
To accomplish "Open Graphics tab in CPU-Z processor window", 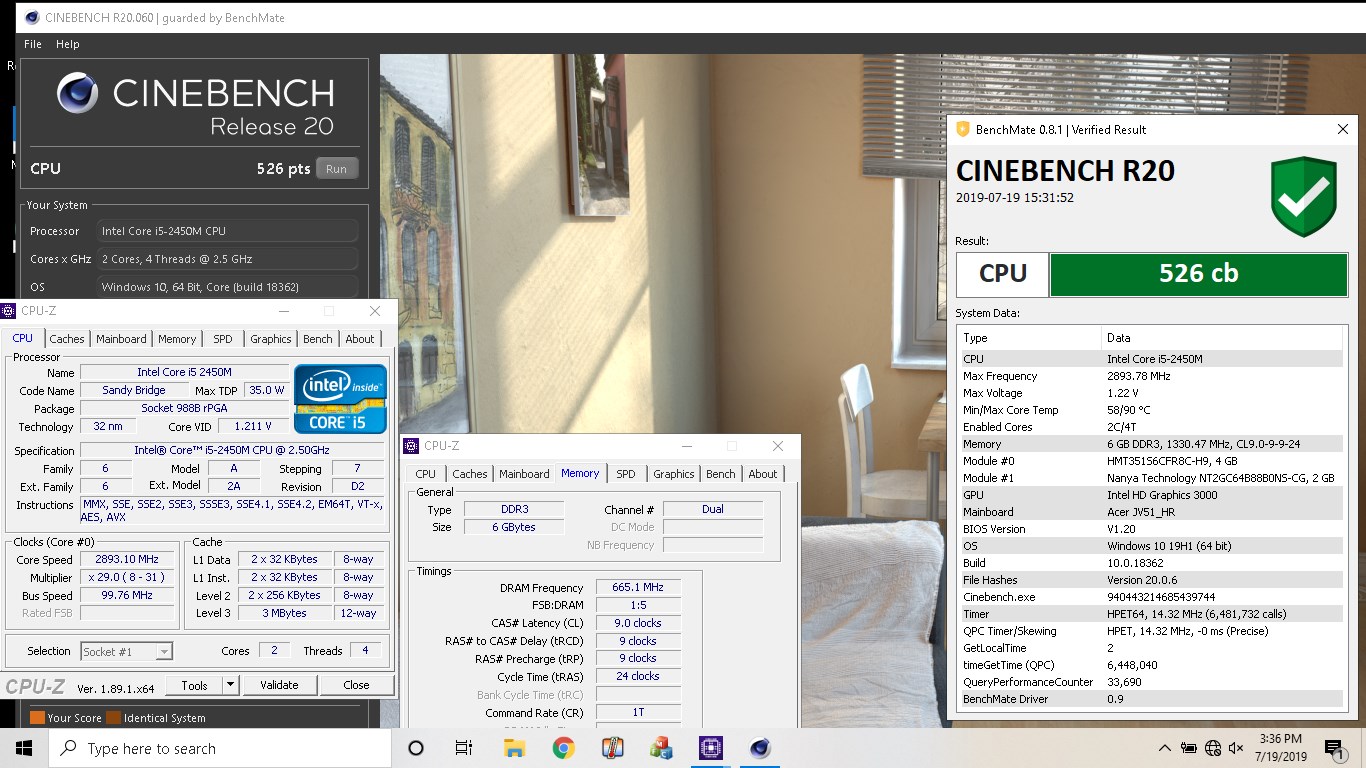I will [271, 339].
